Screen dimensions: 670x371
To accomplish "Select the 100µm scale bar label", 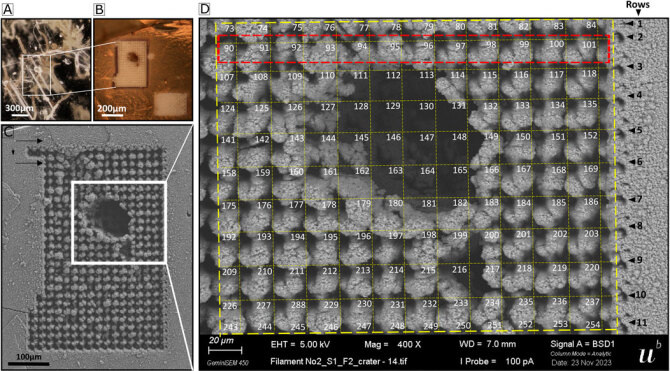I will click(29, 356).
